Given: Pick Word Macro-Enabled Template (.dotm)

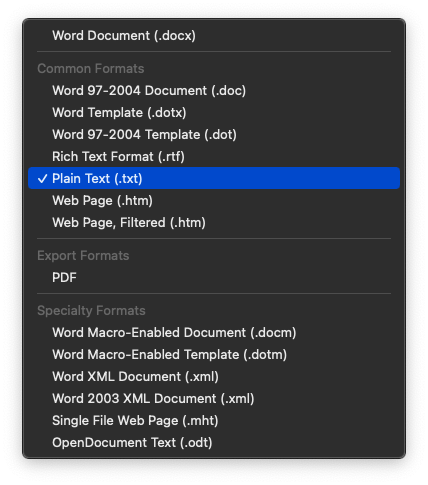Looking at the screenshot, I should (x=214, y=354).
